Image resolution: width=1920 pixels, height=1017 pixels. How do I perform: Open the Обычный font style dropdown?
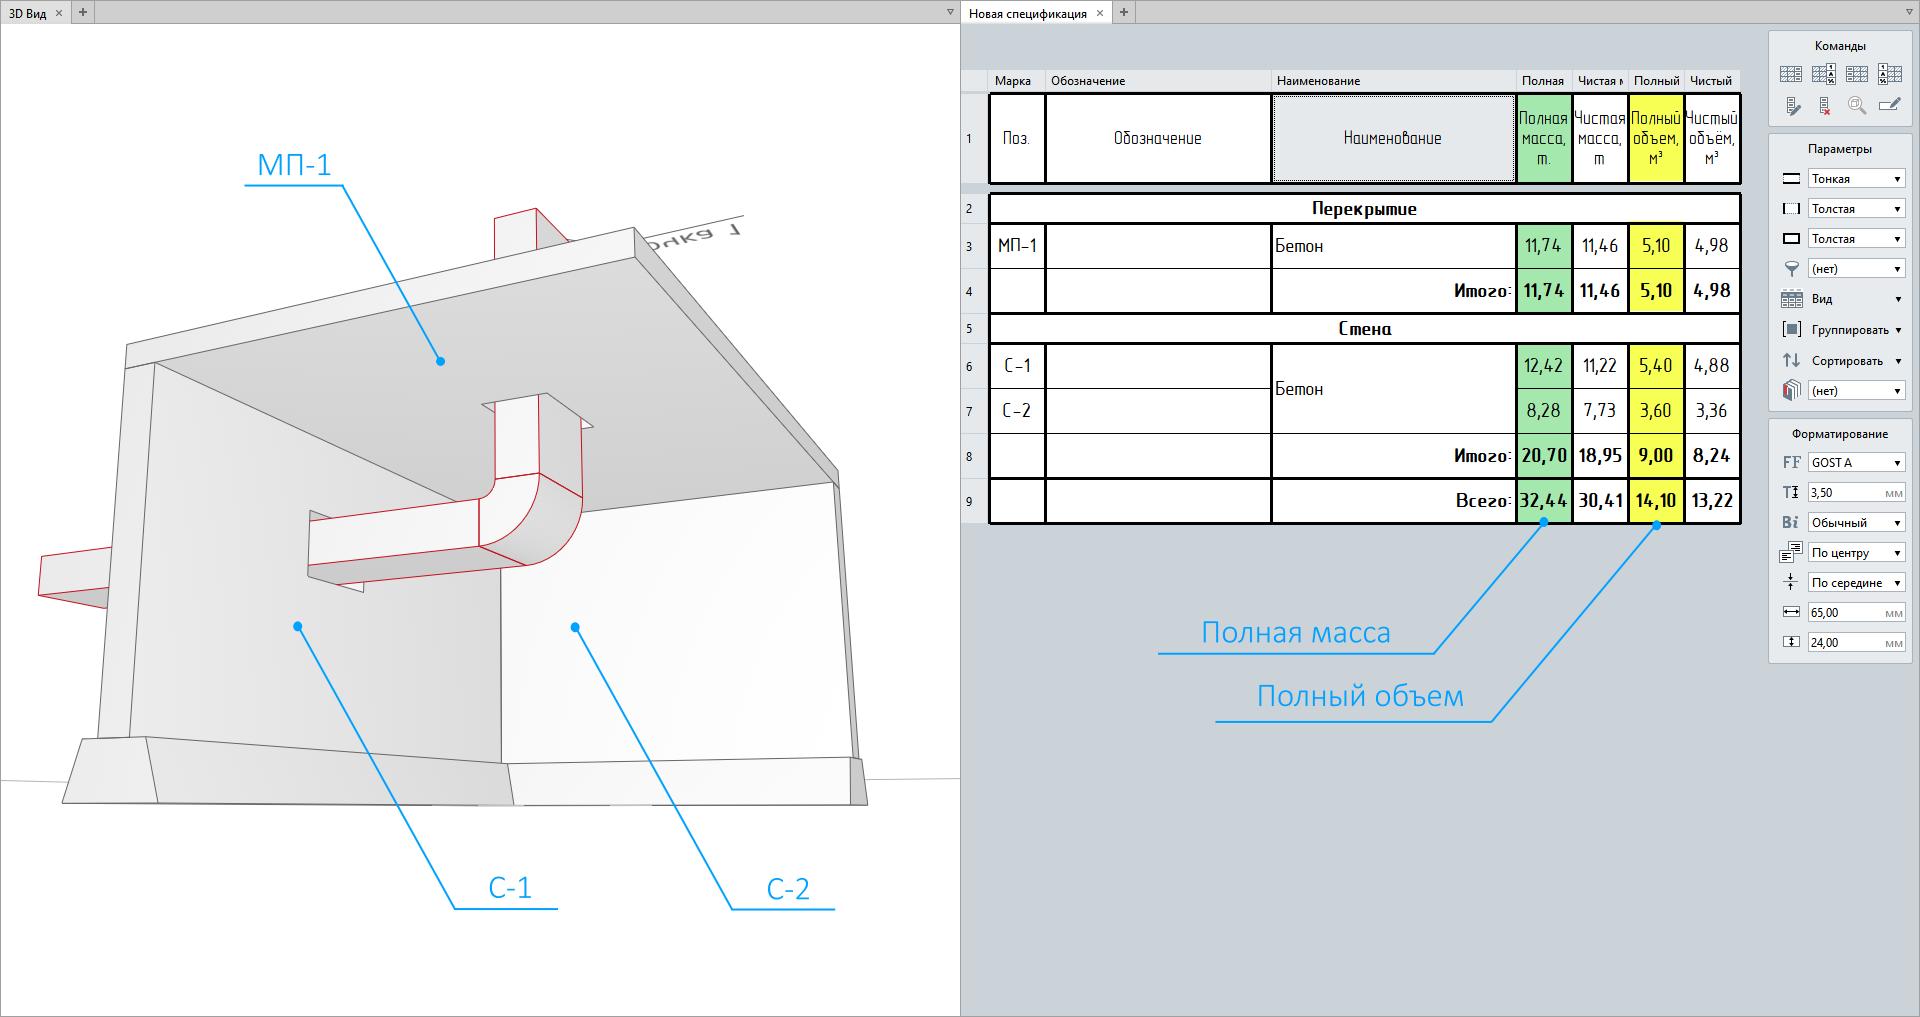(x=1856, y=523)
